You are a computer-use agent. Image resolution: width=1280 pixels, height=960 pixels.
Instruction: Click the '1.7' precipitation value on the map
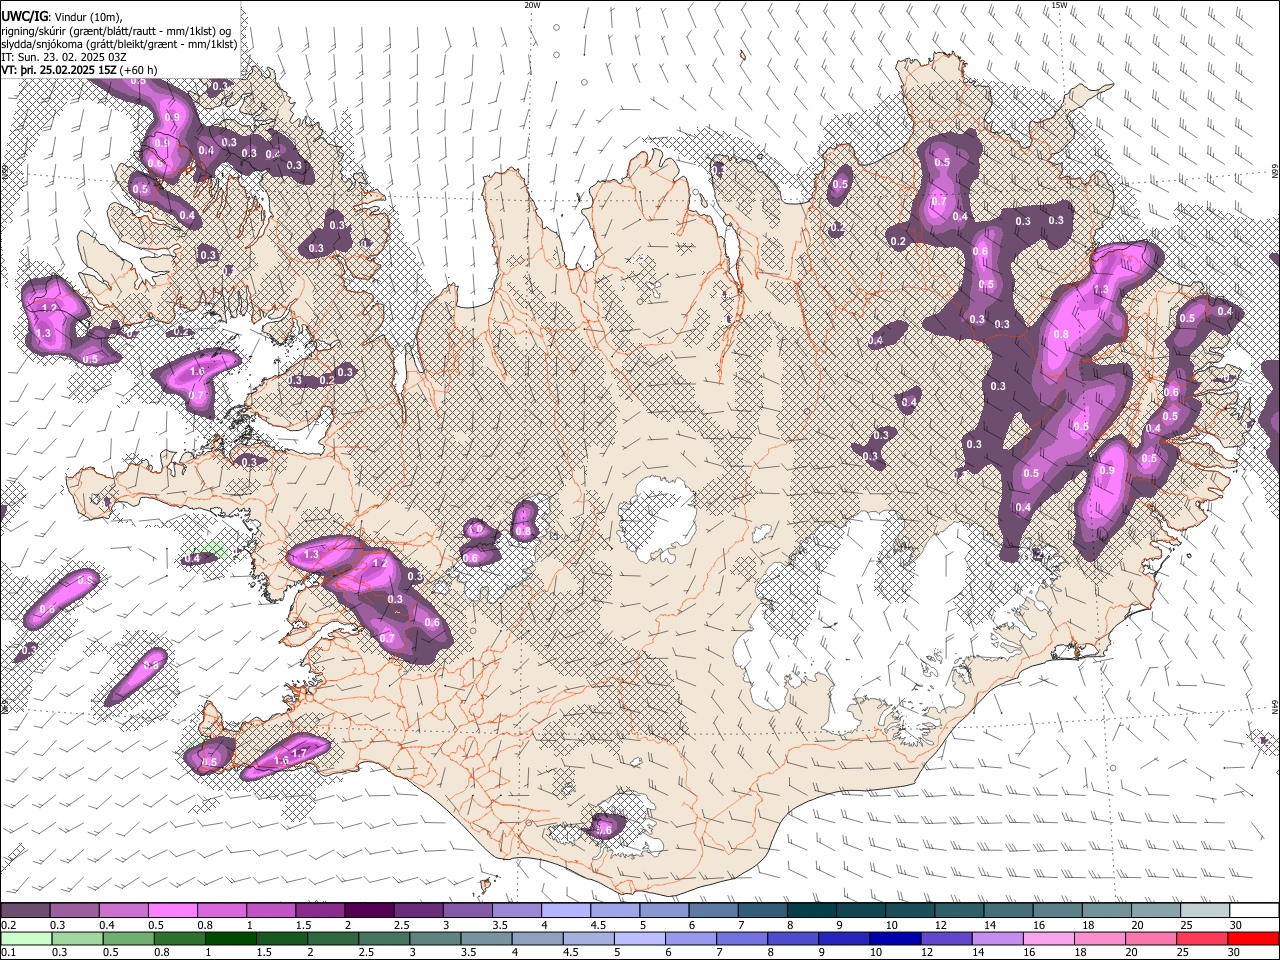298,753
